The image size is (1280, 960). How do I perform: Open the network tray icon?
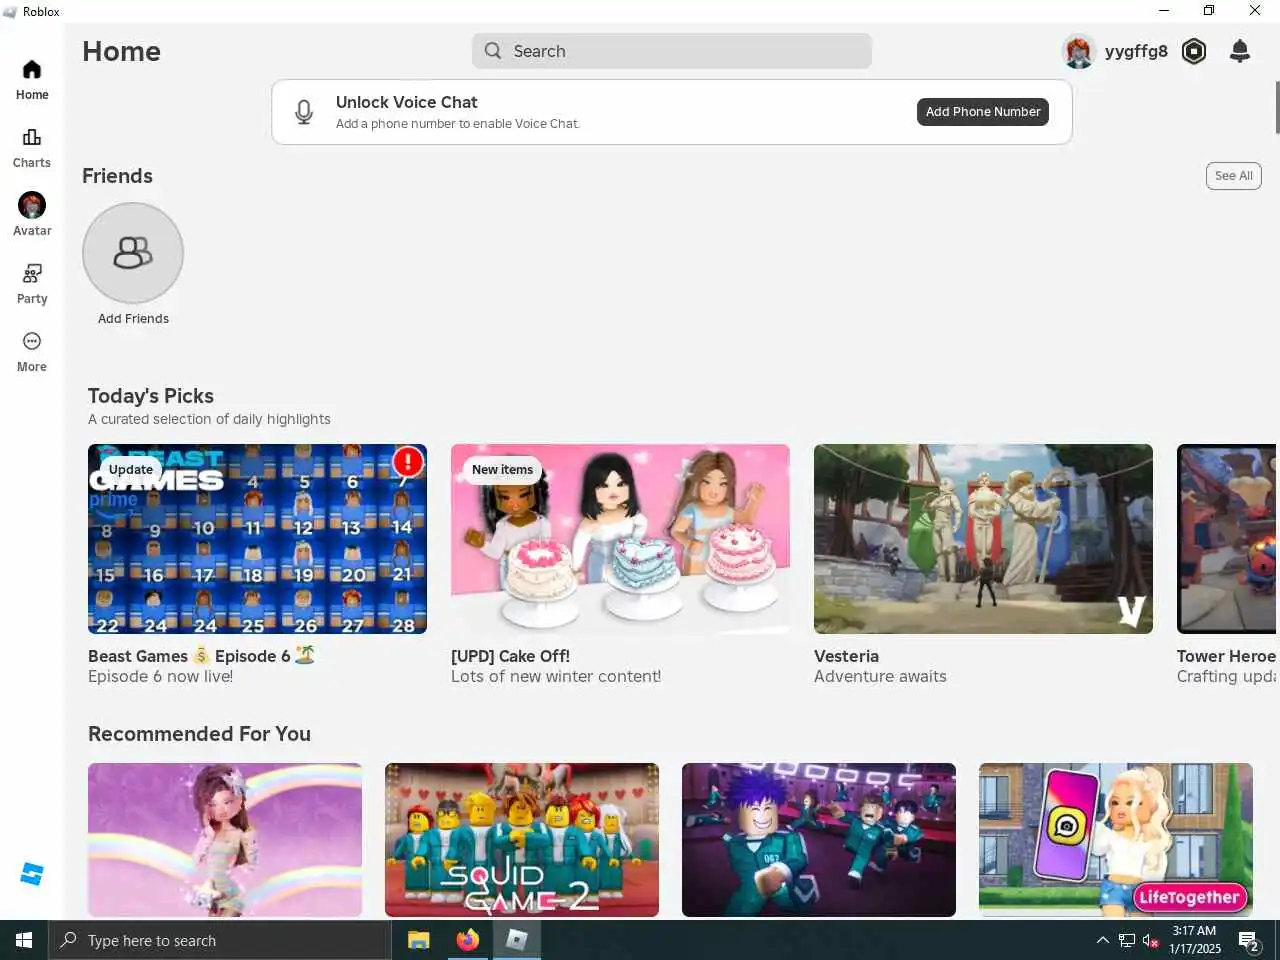(x=1127, y=940)
